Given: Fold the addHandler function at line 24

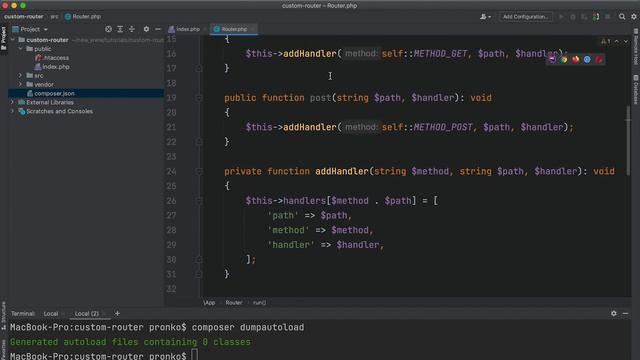Looking at the screenshot, I should point(199,171).
